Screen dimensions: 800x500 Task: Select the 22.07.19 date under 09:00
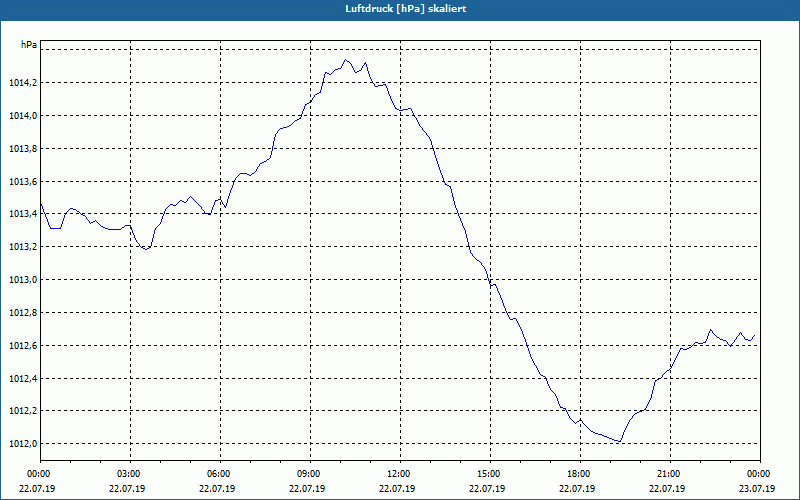pyautogui.click(x=307, y=489)
